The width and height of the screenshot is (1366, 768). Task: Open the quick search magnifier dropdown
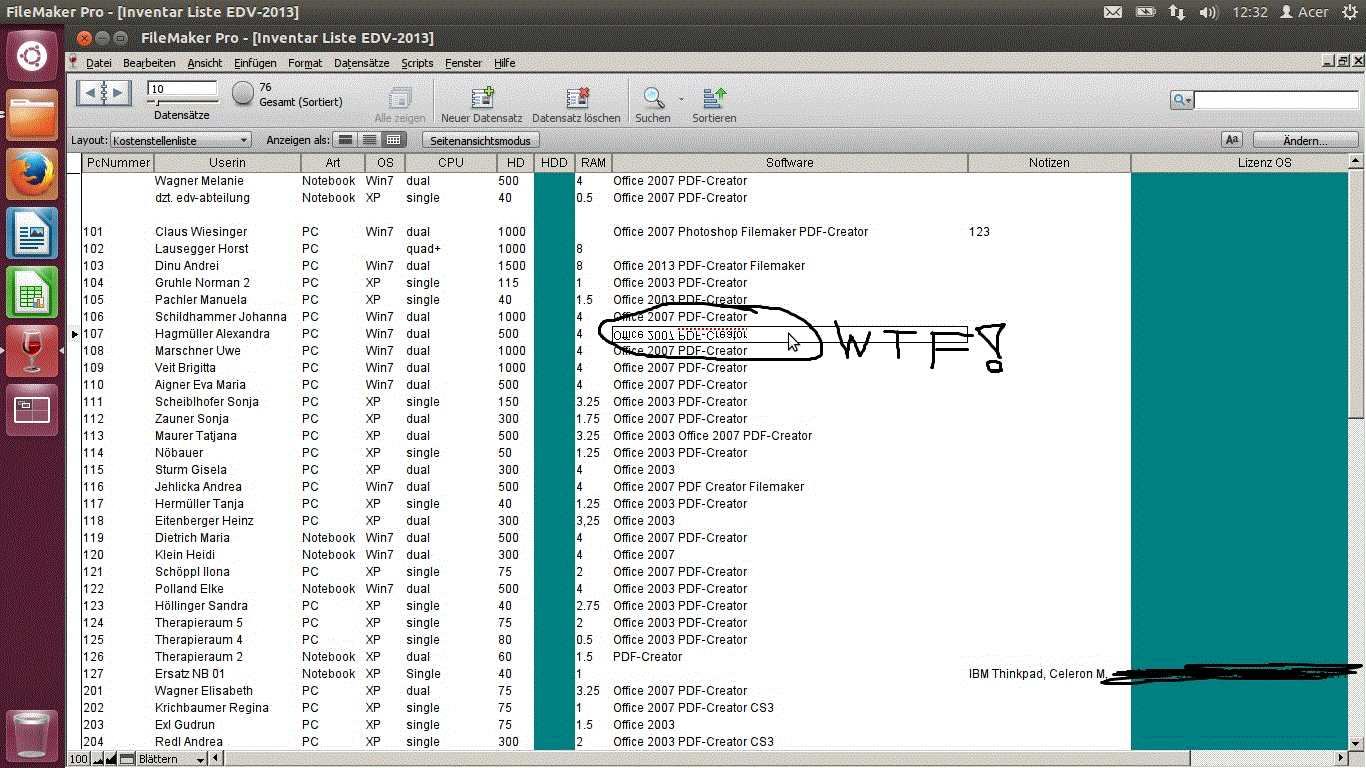(x=1182, y=100)
